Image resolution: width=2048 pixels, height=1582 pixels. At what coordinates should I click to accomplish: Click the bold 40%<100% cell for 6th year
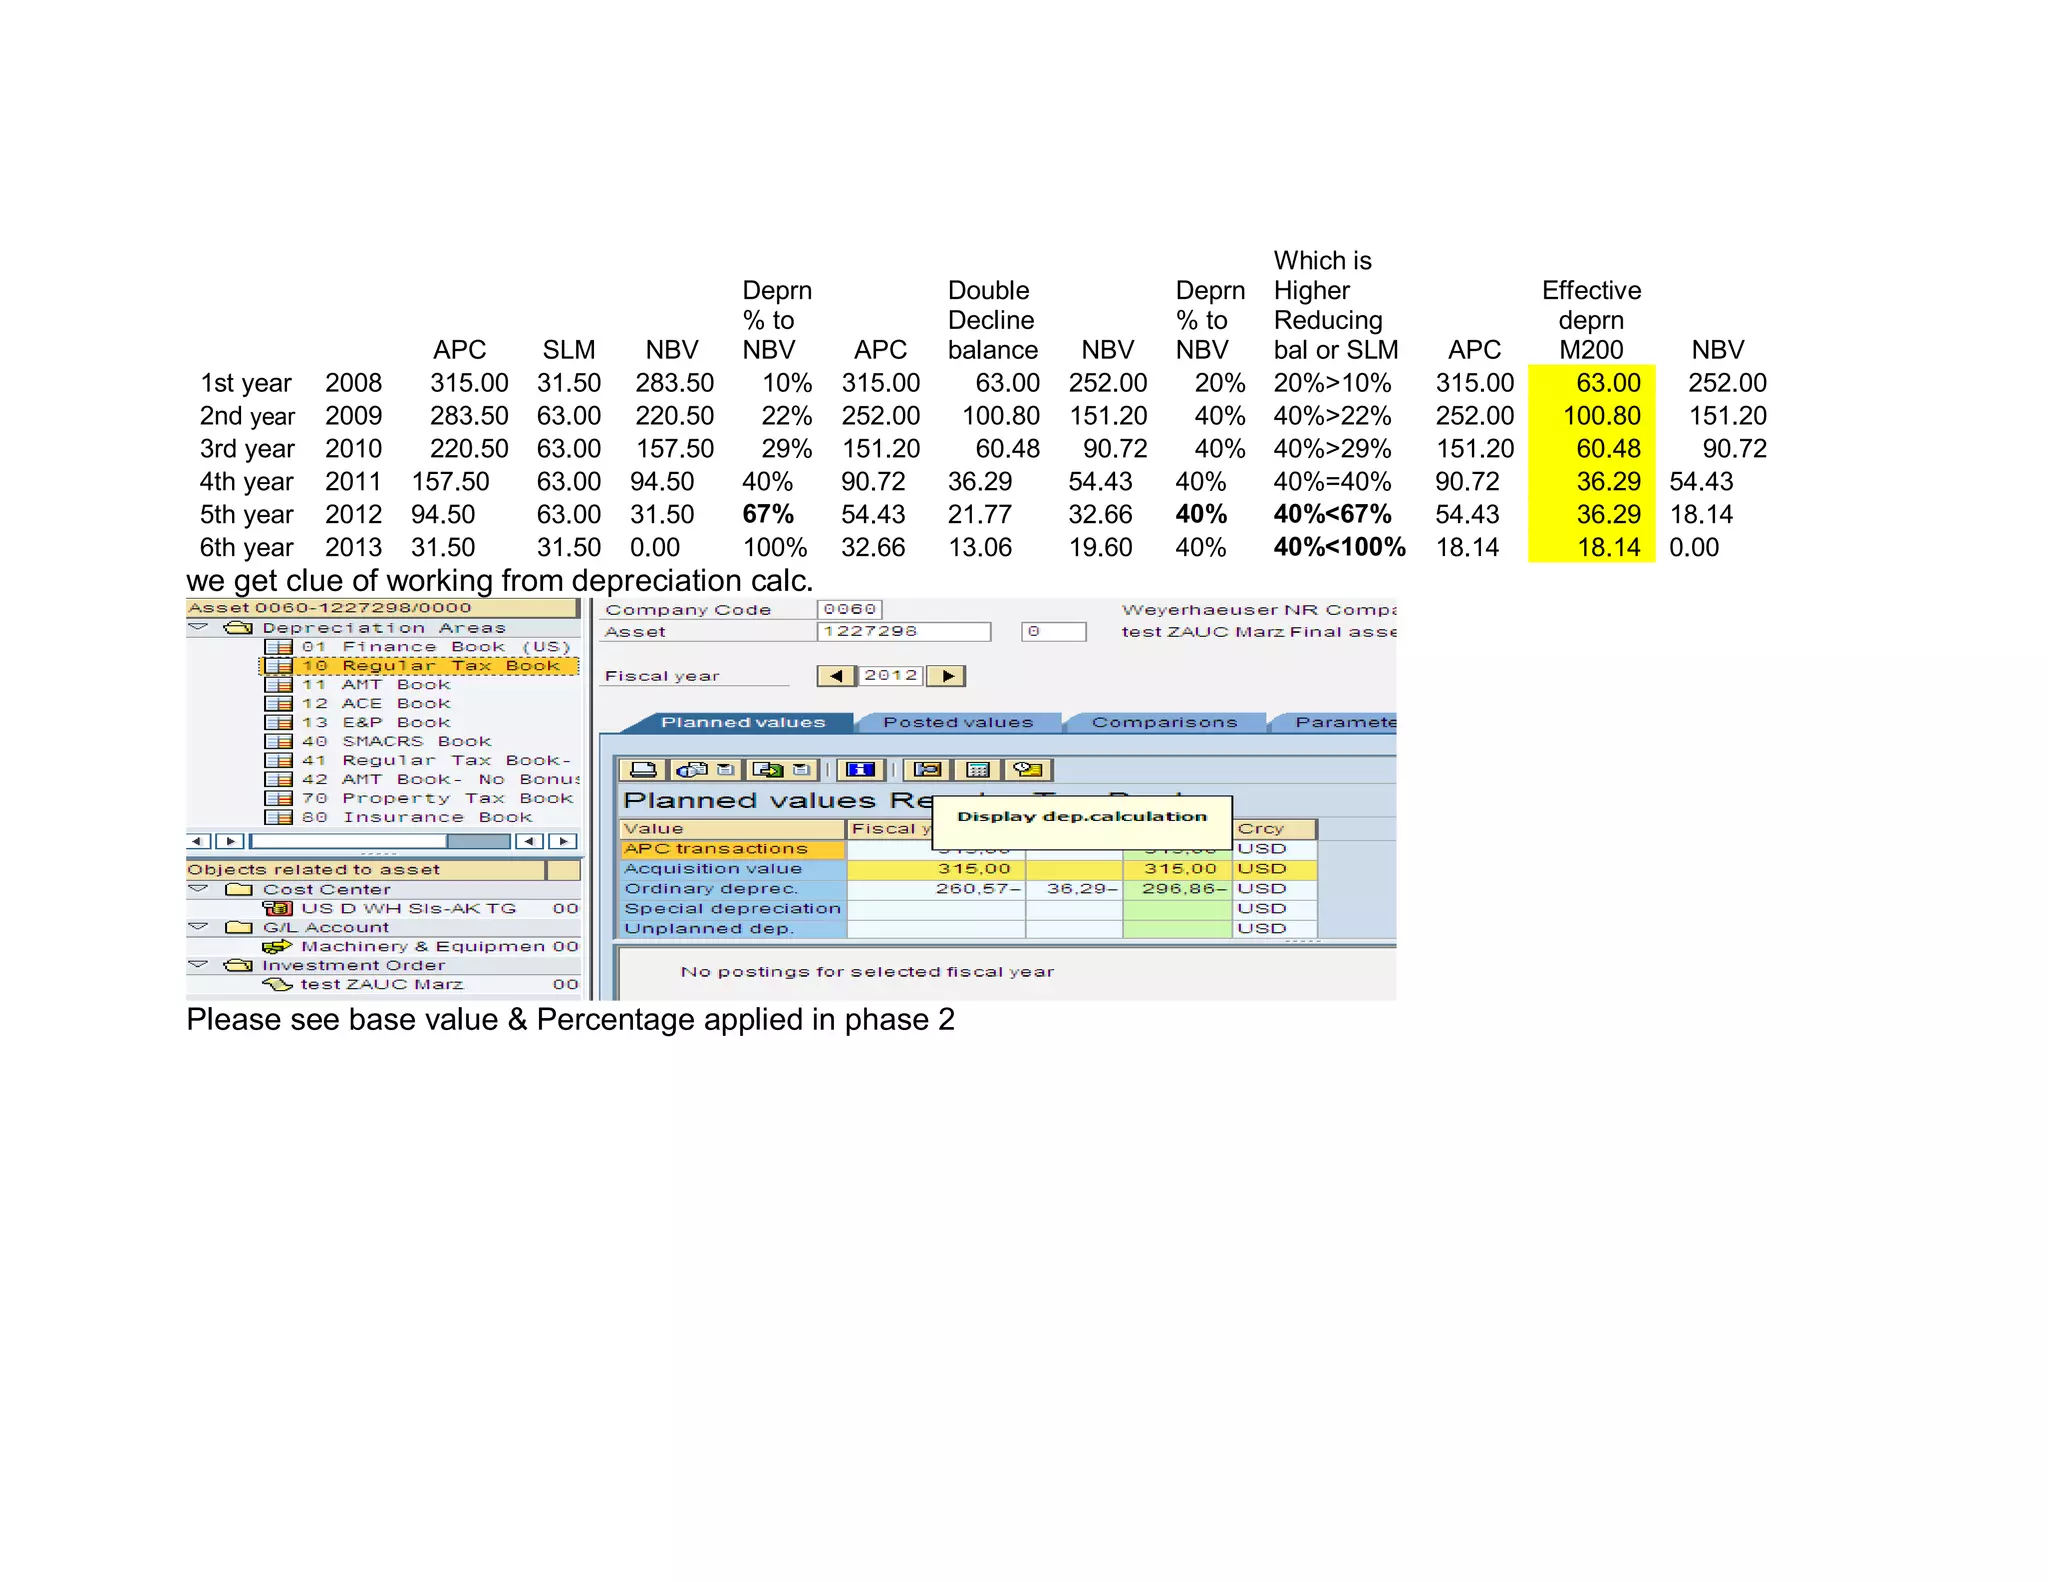(1339, 547)
